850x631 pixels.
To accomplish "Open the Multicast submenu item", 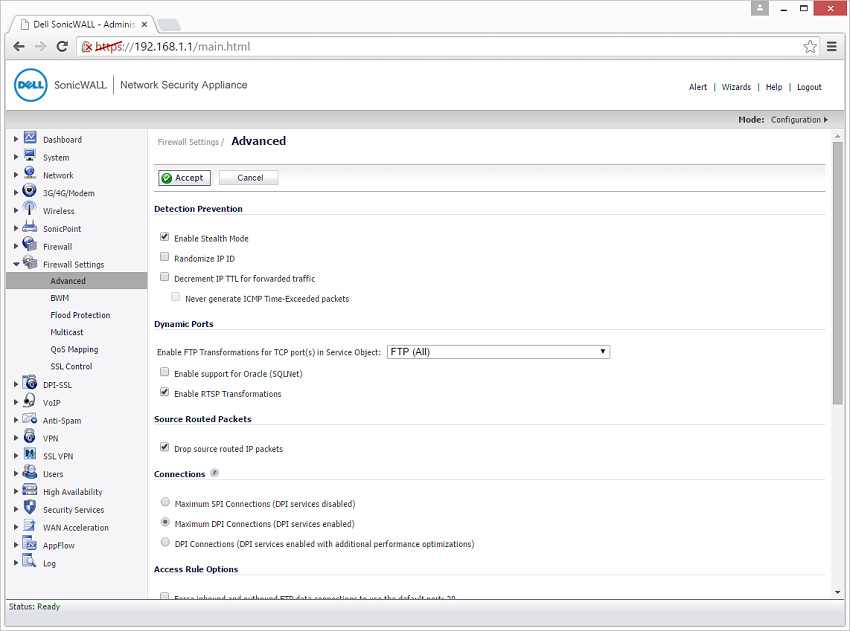I will 67,332.
